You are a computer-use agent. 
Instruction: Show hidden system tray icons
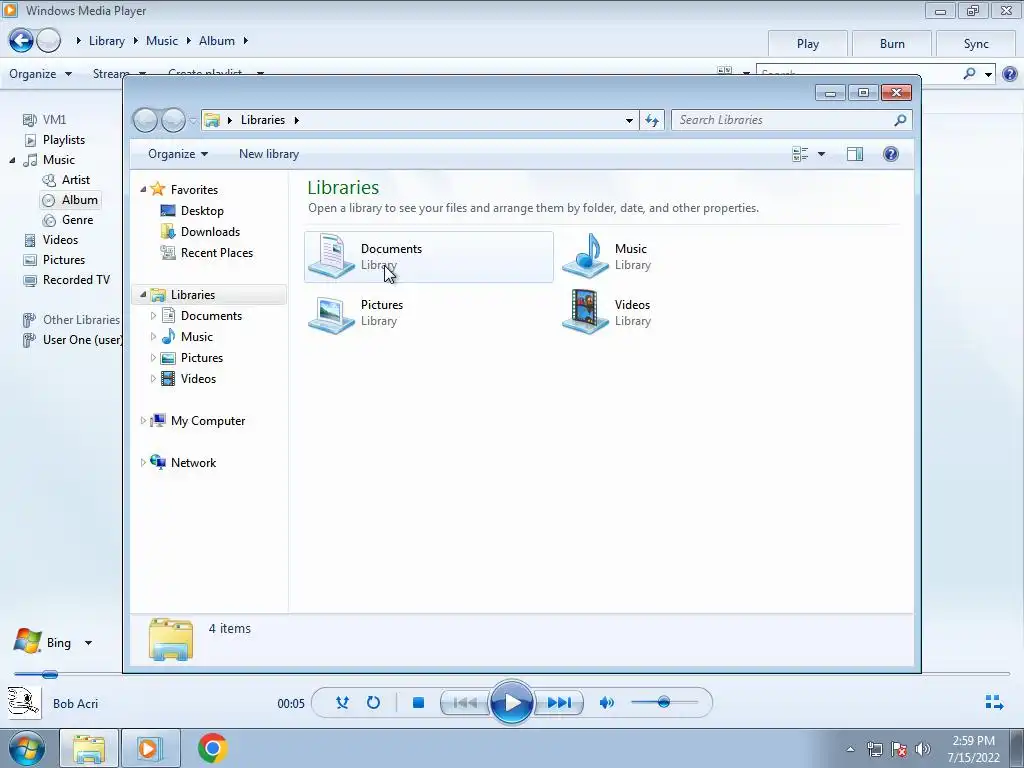pyautogui.click(x=850, y=750)
